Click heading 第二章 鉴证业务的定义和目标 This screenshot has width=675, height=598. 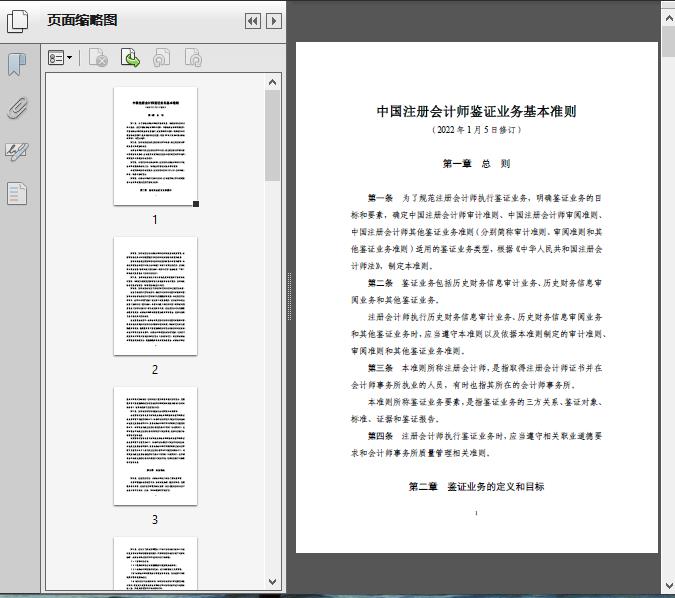pyautogui.click(x=476, y=486)
